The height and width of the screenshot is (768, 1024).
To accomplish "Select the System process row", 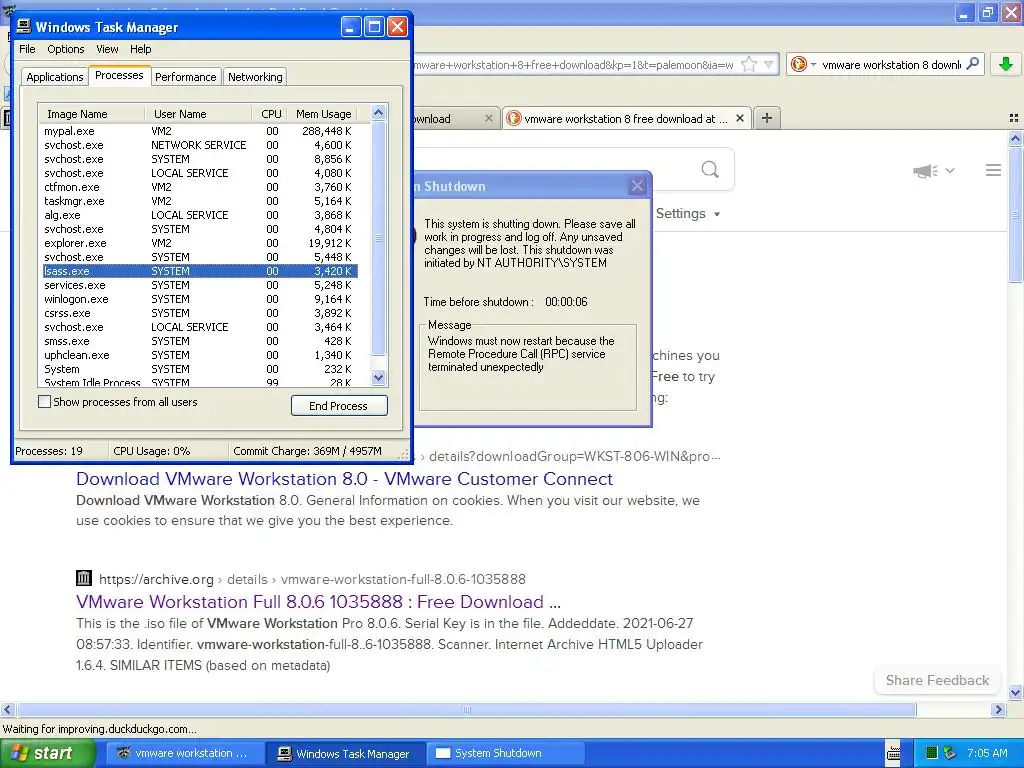I will coord(198,369).
